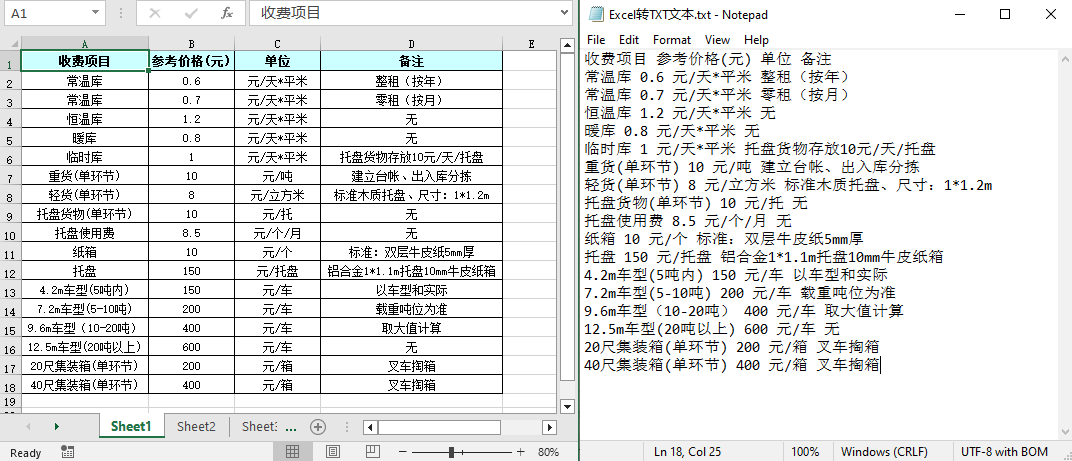Open Notepad Format menu
Viewport: 1072px width, 461px height.
coord(672,40)
